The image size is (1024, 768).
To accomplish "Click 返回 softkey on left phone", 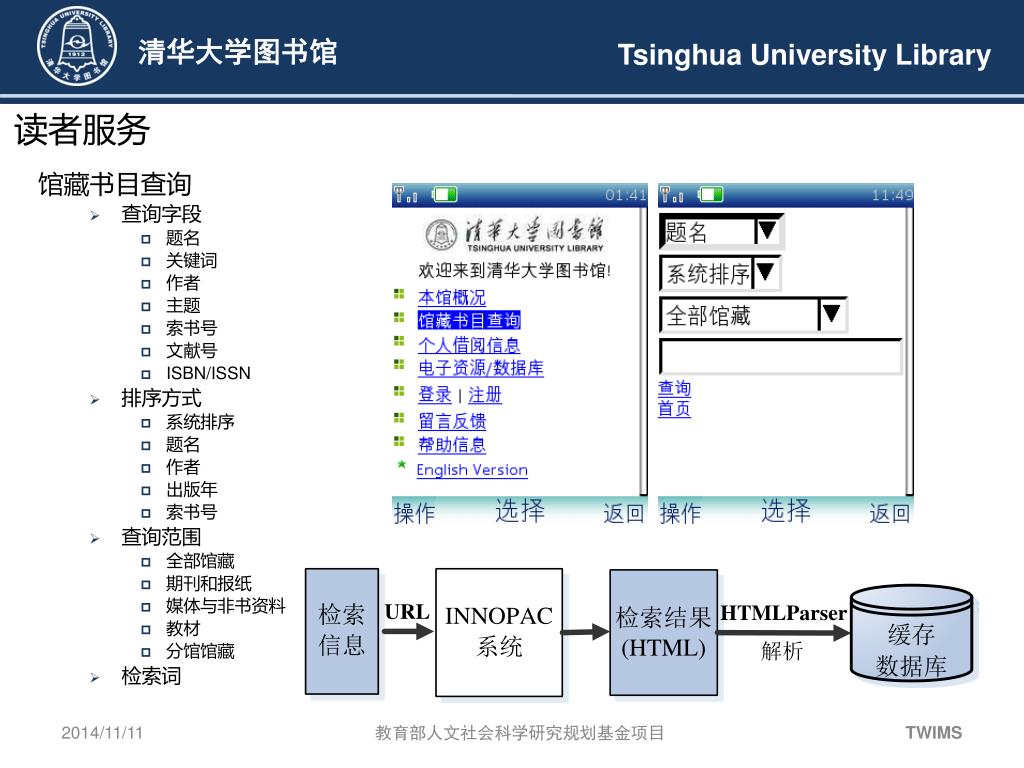I will click(624, 513).
